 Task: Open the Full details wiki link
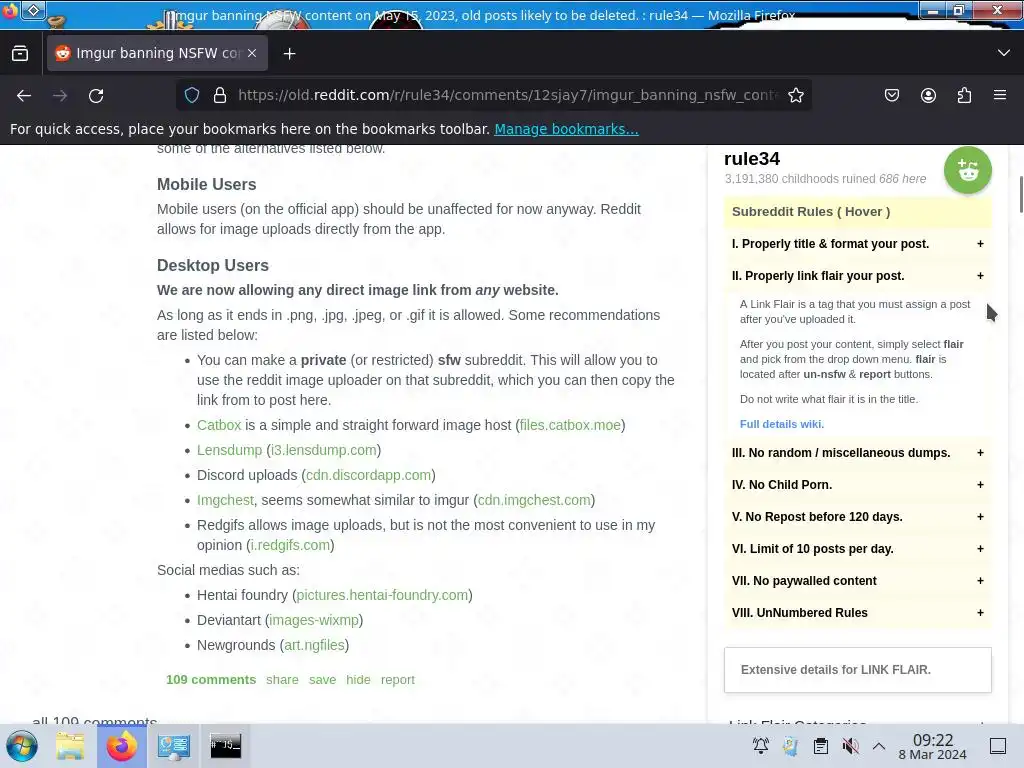(782, 424)
